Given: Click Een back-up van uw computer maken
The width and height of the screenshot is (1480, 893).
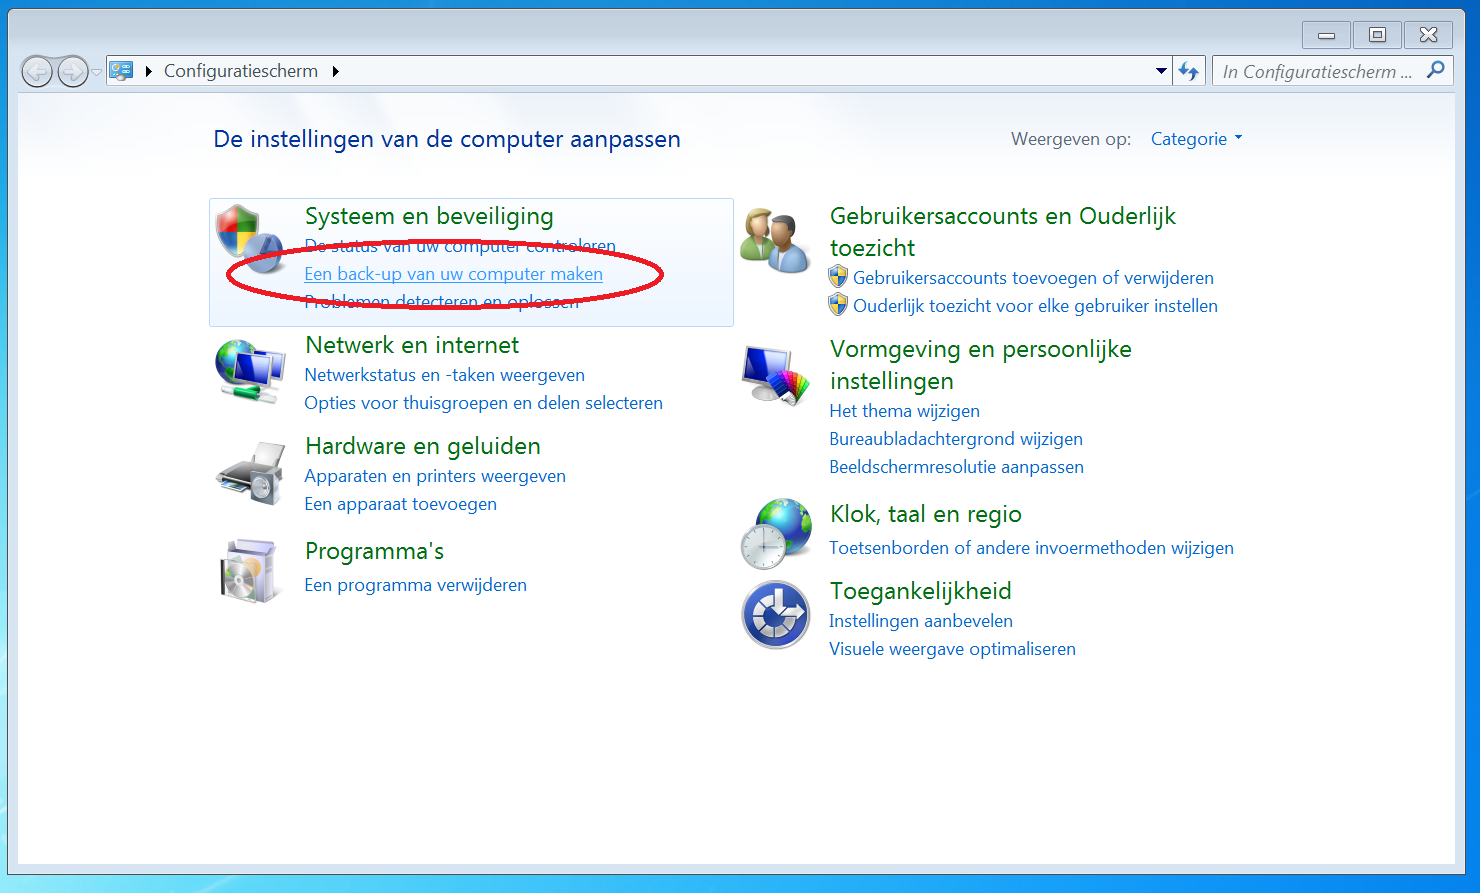Looking at the screenshot, I should (x=453, y=274).
